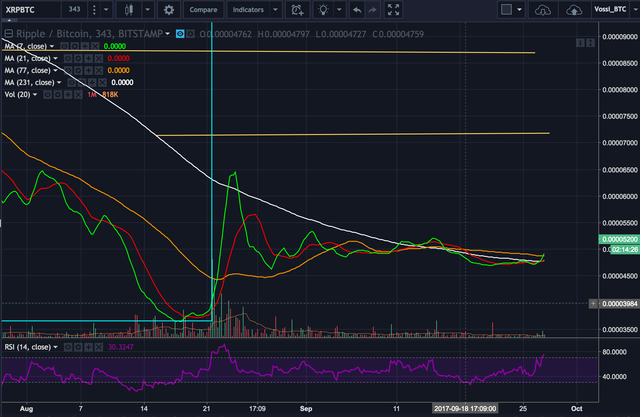Open the Indicators button
This screenshot has height=417, width=640.
tap(248, 10)
